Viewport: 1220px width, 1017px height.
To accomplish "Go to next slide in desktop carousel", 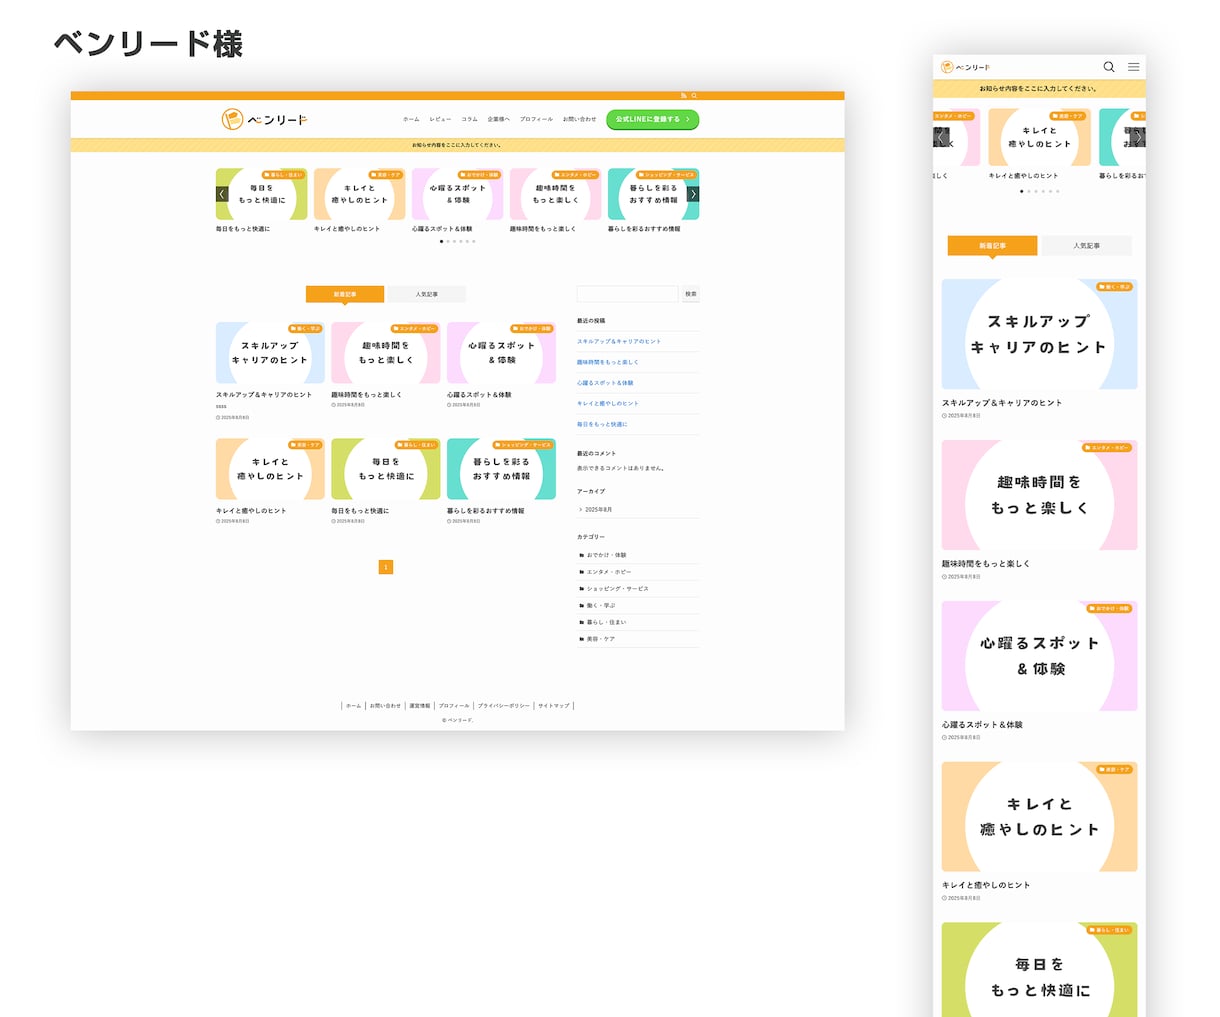I will (x=693, y=194).
